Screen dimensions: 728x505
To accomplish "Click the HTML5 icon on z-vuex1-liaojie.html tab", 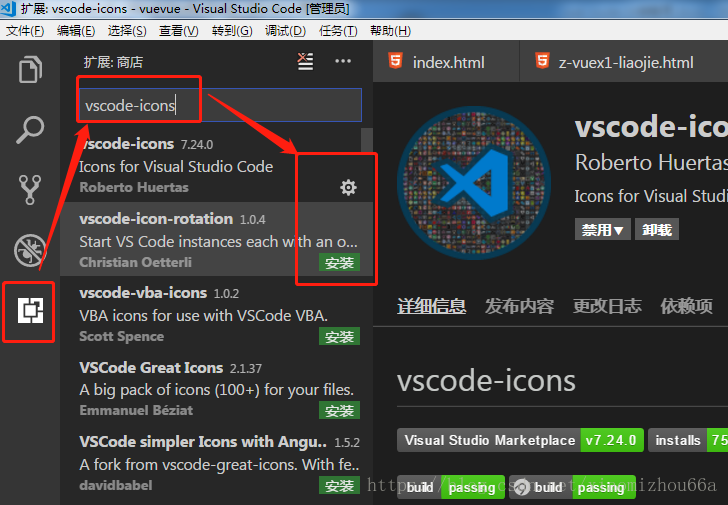I will pyautogui.click(x=542, y=61).
